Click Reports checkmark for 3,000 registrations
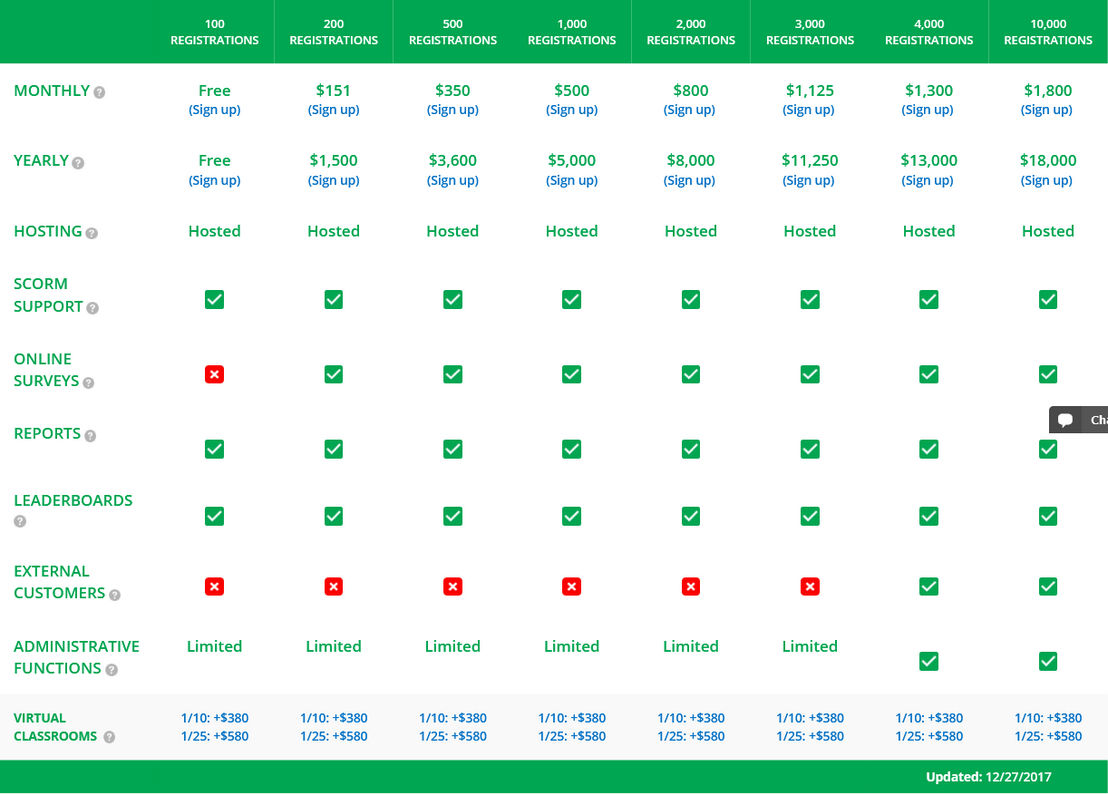Viewport: 1108px width, 794px height. 810,449
